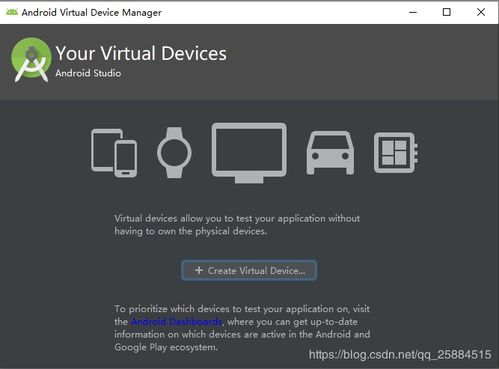Pick the Android Auto car icon

(x=330, y=153)
